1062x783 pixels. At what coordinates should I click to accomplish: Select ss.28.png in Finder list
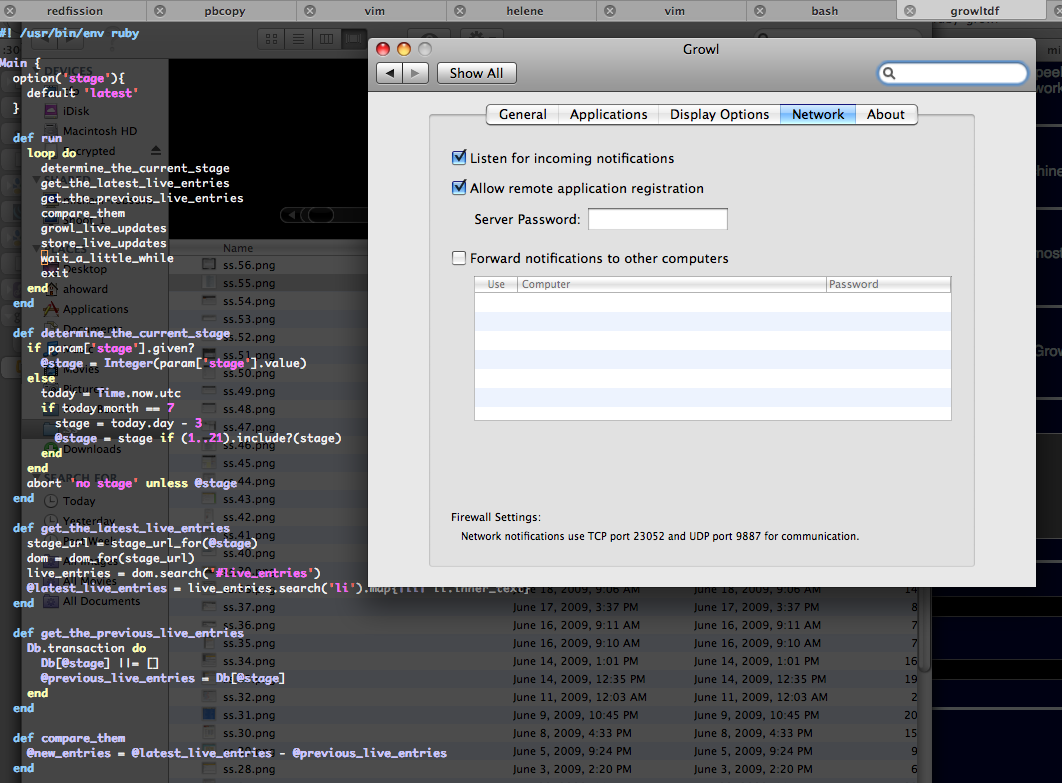pyautogui.click(x=249, y=769)
